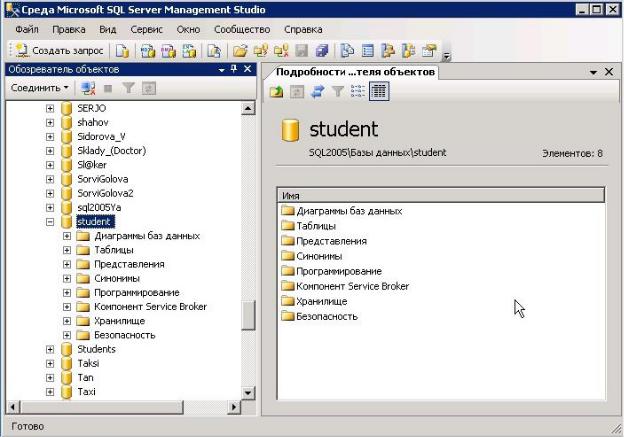This screenshot has height=437, width=624.
Task: Click the Summary list toolbar icon
Action: point(368,51)
